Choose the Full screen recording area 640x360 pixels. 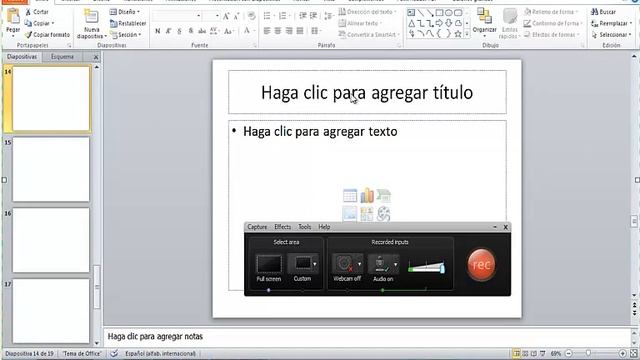tap(269, 268)
